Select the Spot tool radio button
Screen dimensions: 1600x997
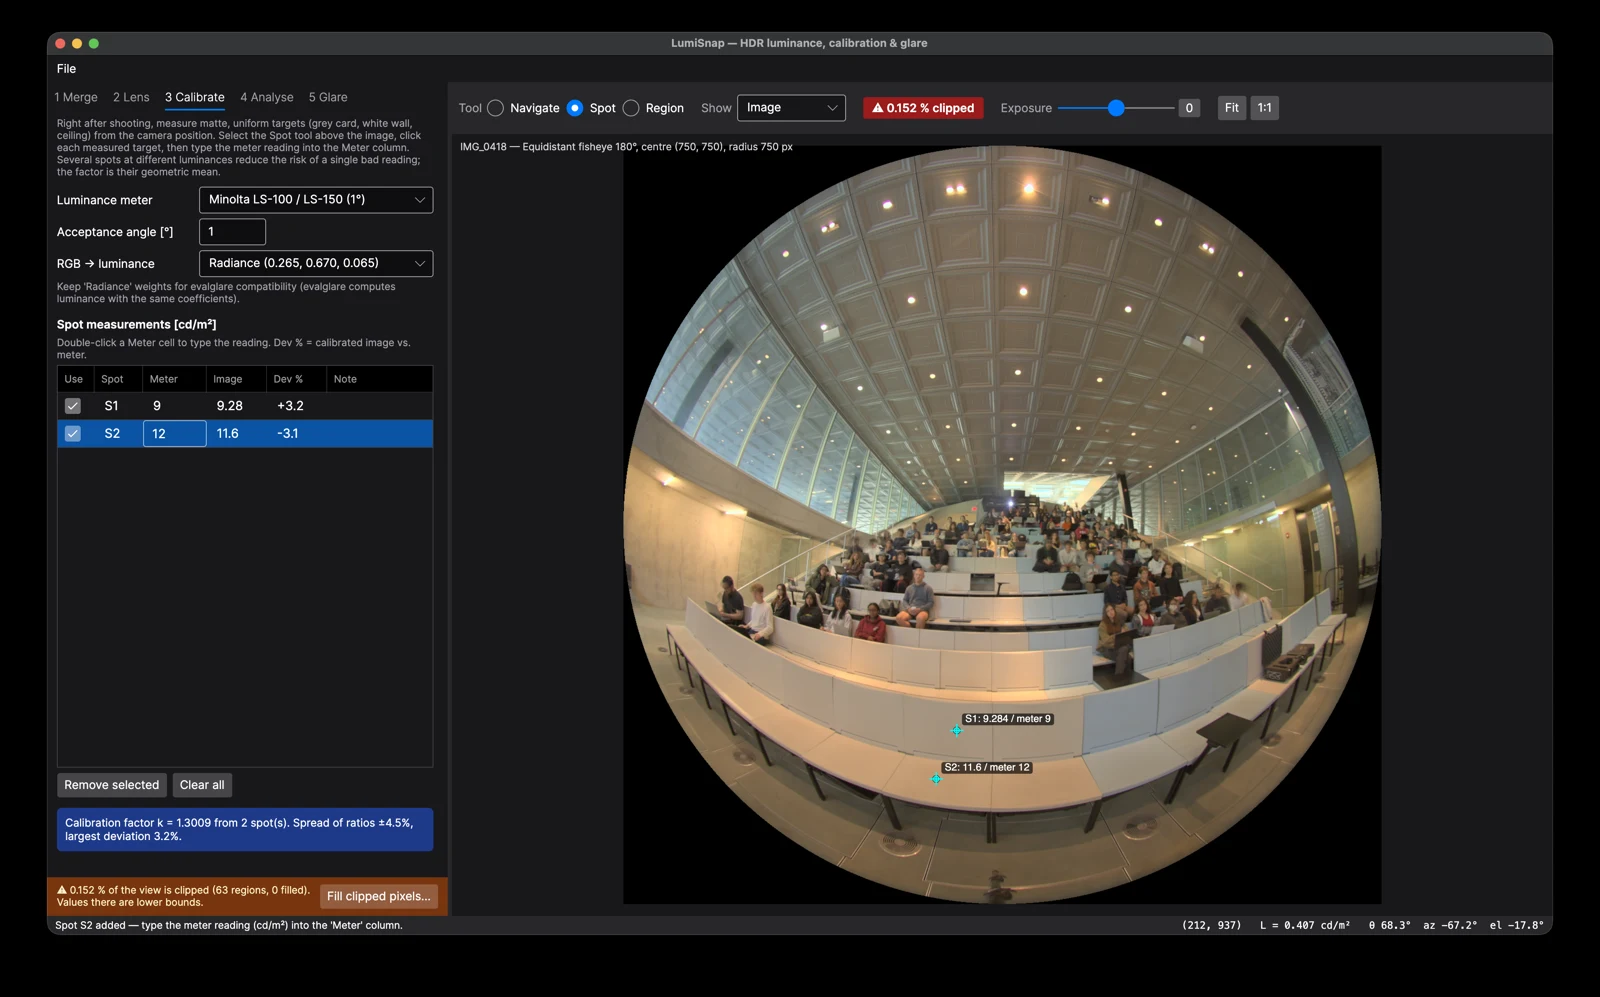[575, 108]
